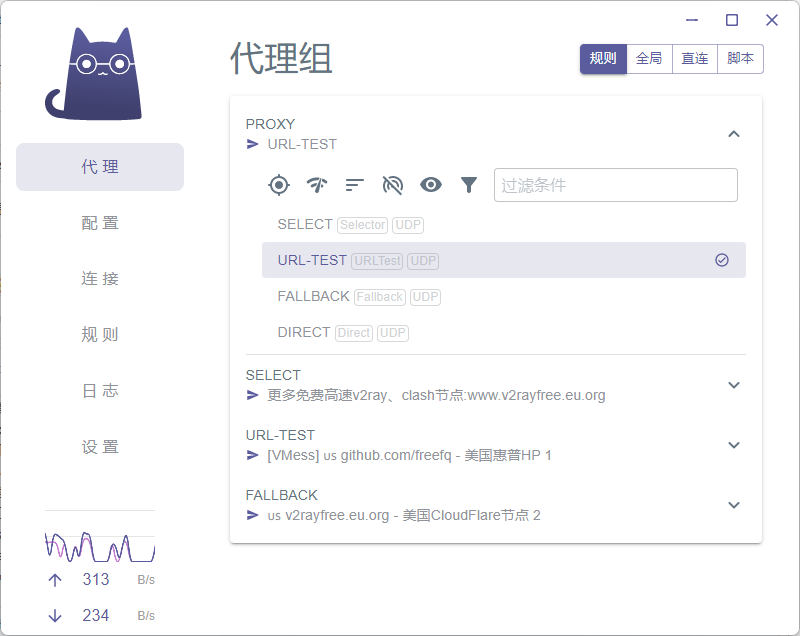Click the hide unavailable proxies icon
800x636 pixels.
click(392, 185)
